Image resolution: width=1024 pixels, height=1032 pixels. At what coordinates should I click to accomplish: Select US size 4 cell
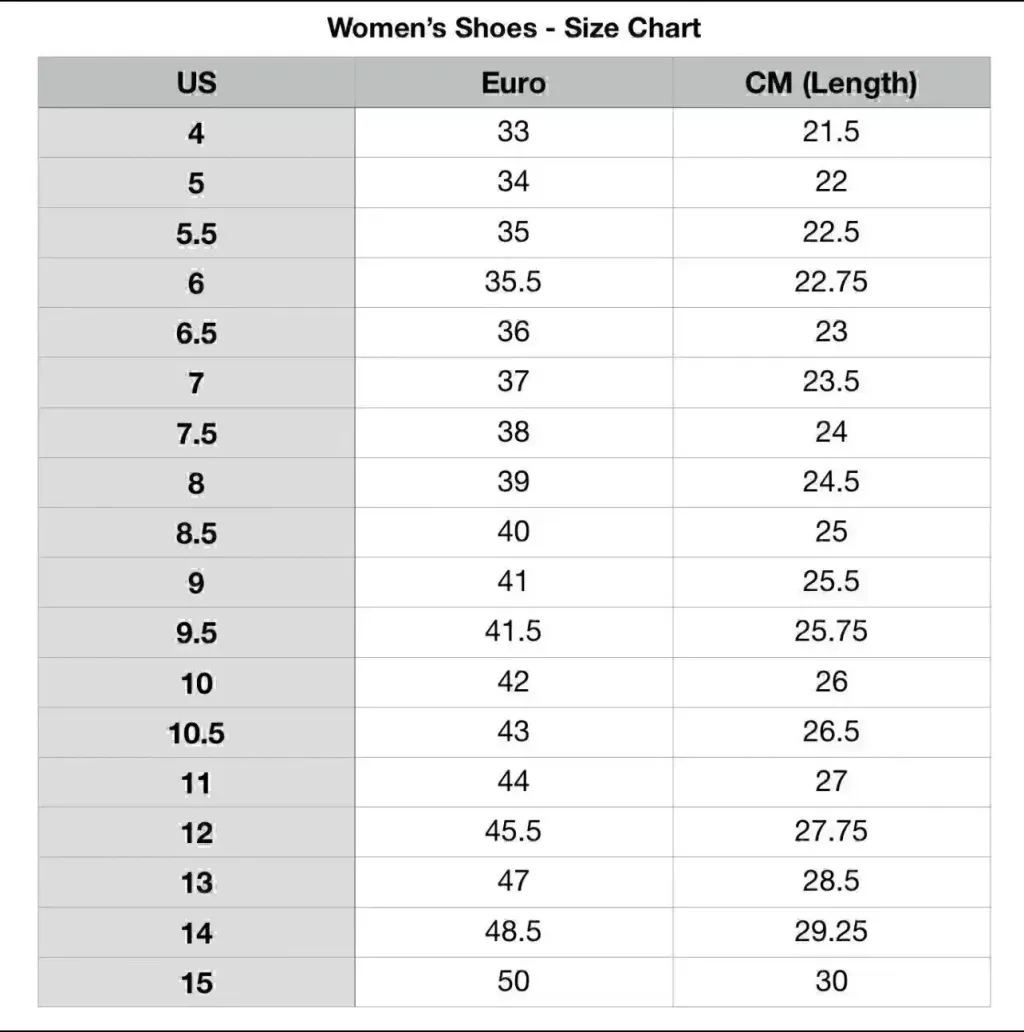pos(196,133)
